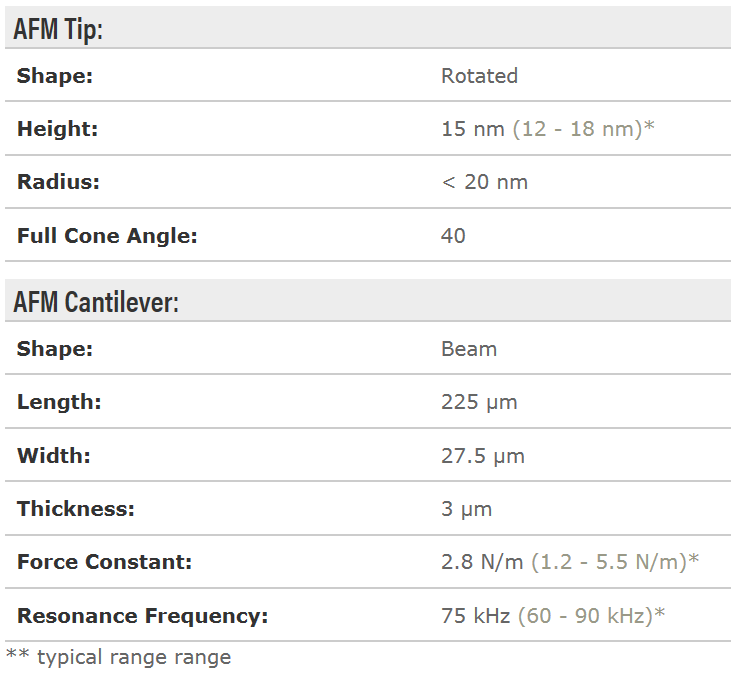Click the AFM Tip section header
The height and width of the screenshot is (675, 731).
tap(58, 28)
